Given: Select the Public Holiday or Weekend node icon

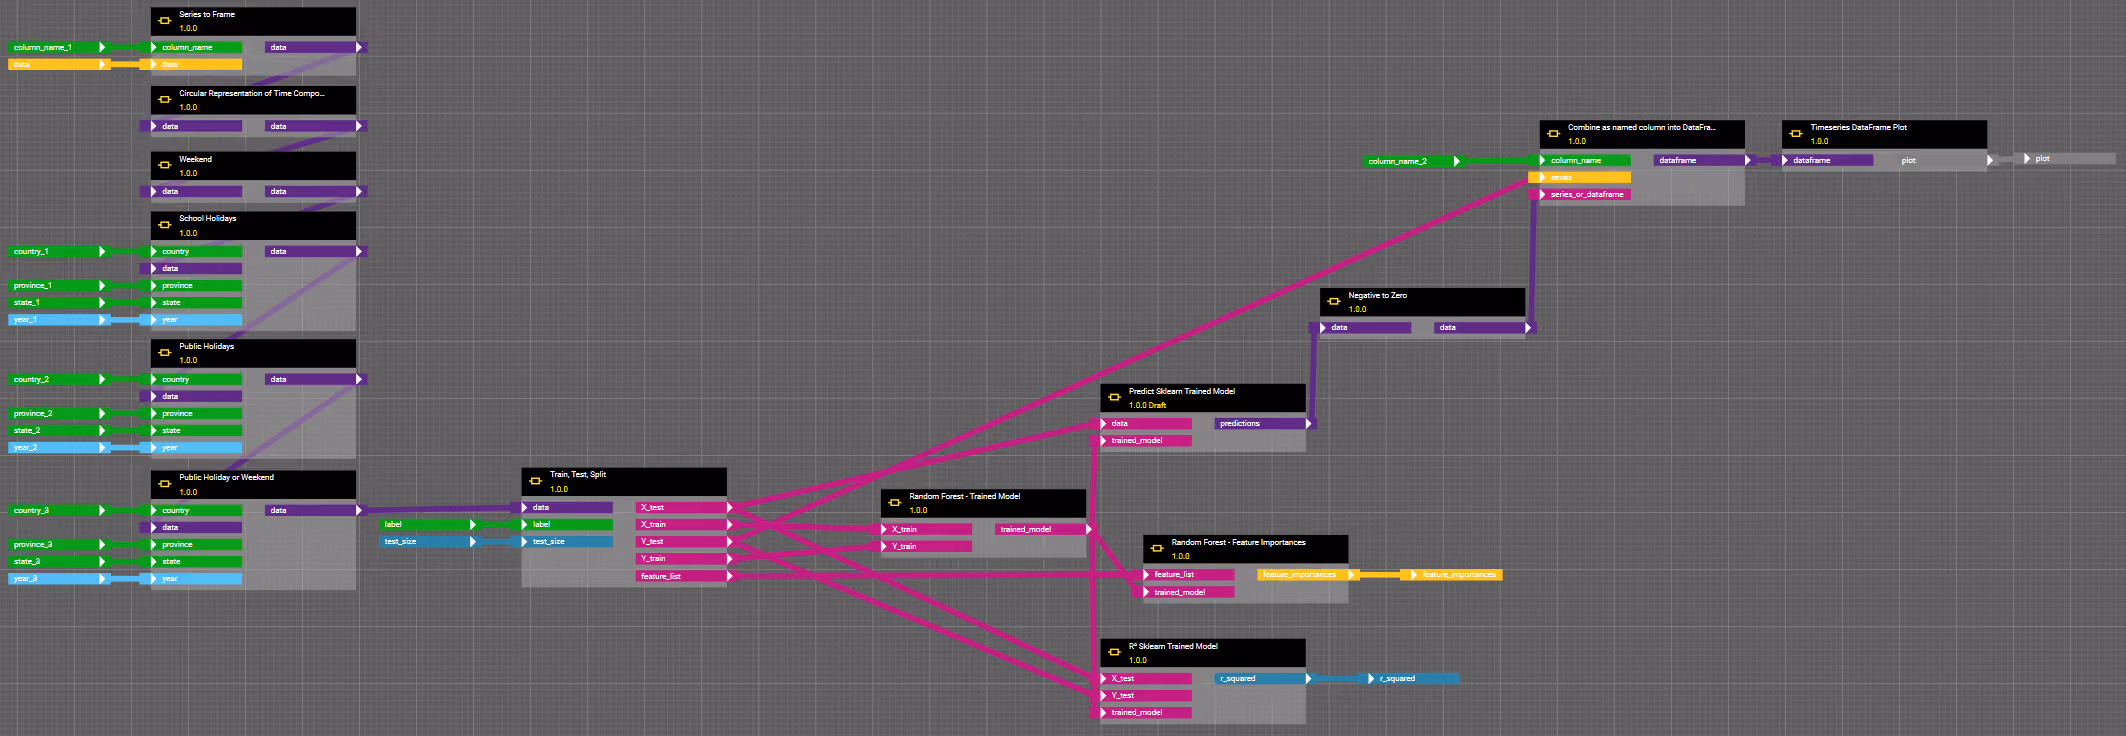Looking at the screenshot, I should pos(165,484).
